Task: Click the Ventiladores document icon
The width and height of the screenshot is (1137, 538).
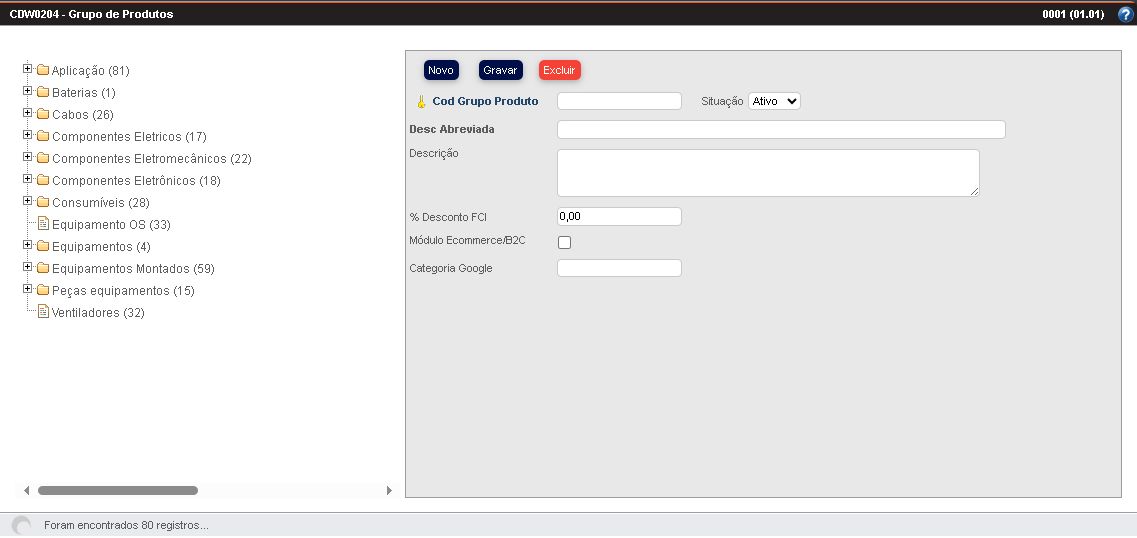Action: [43, 312]
